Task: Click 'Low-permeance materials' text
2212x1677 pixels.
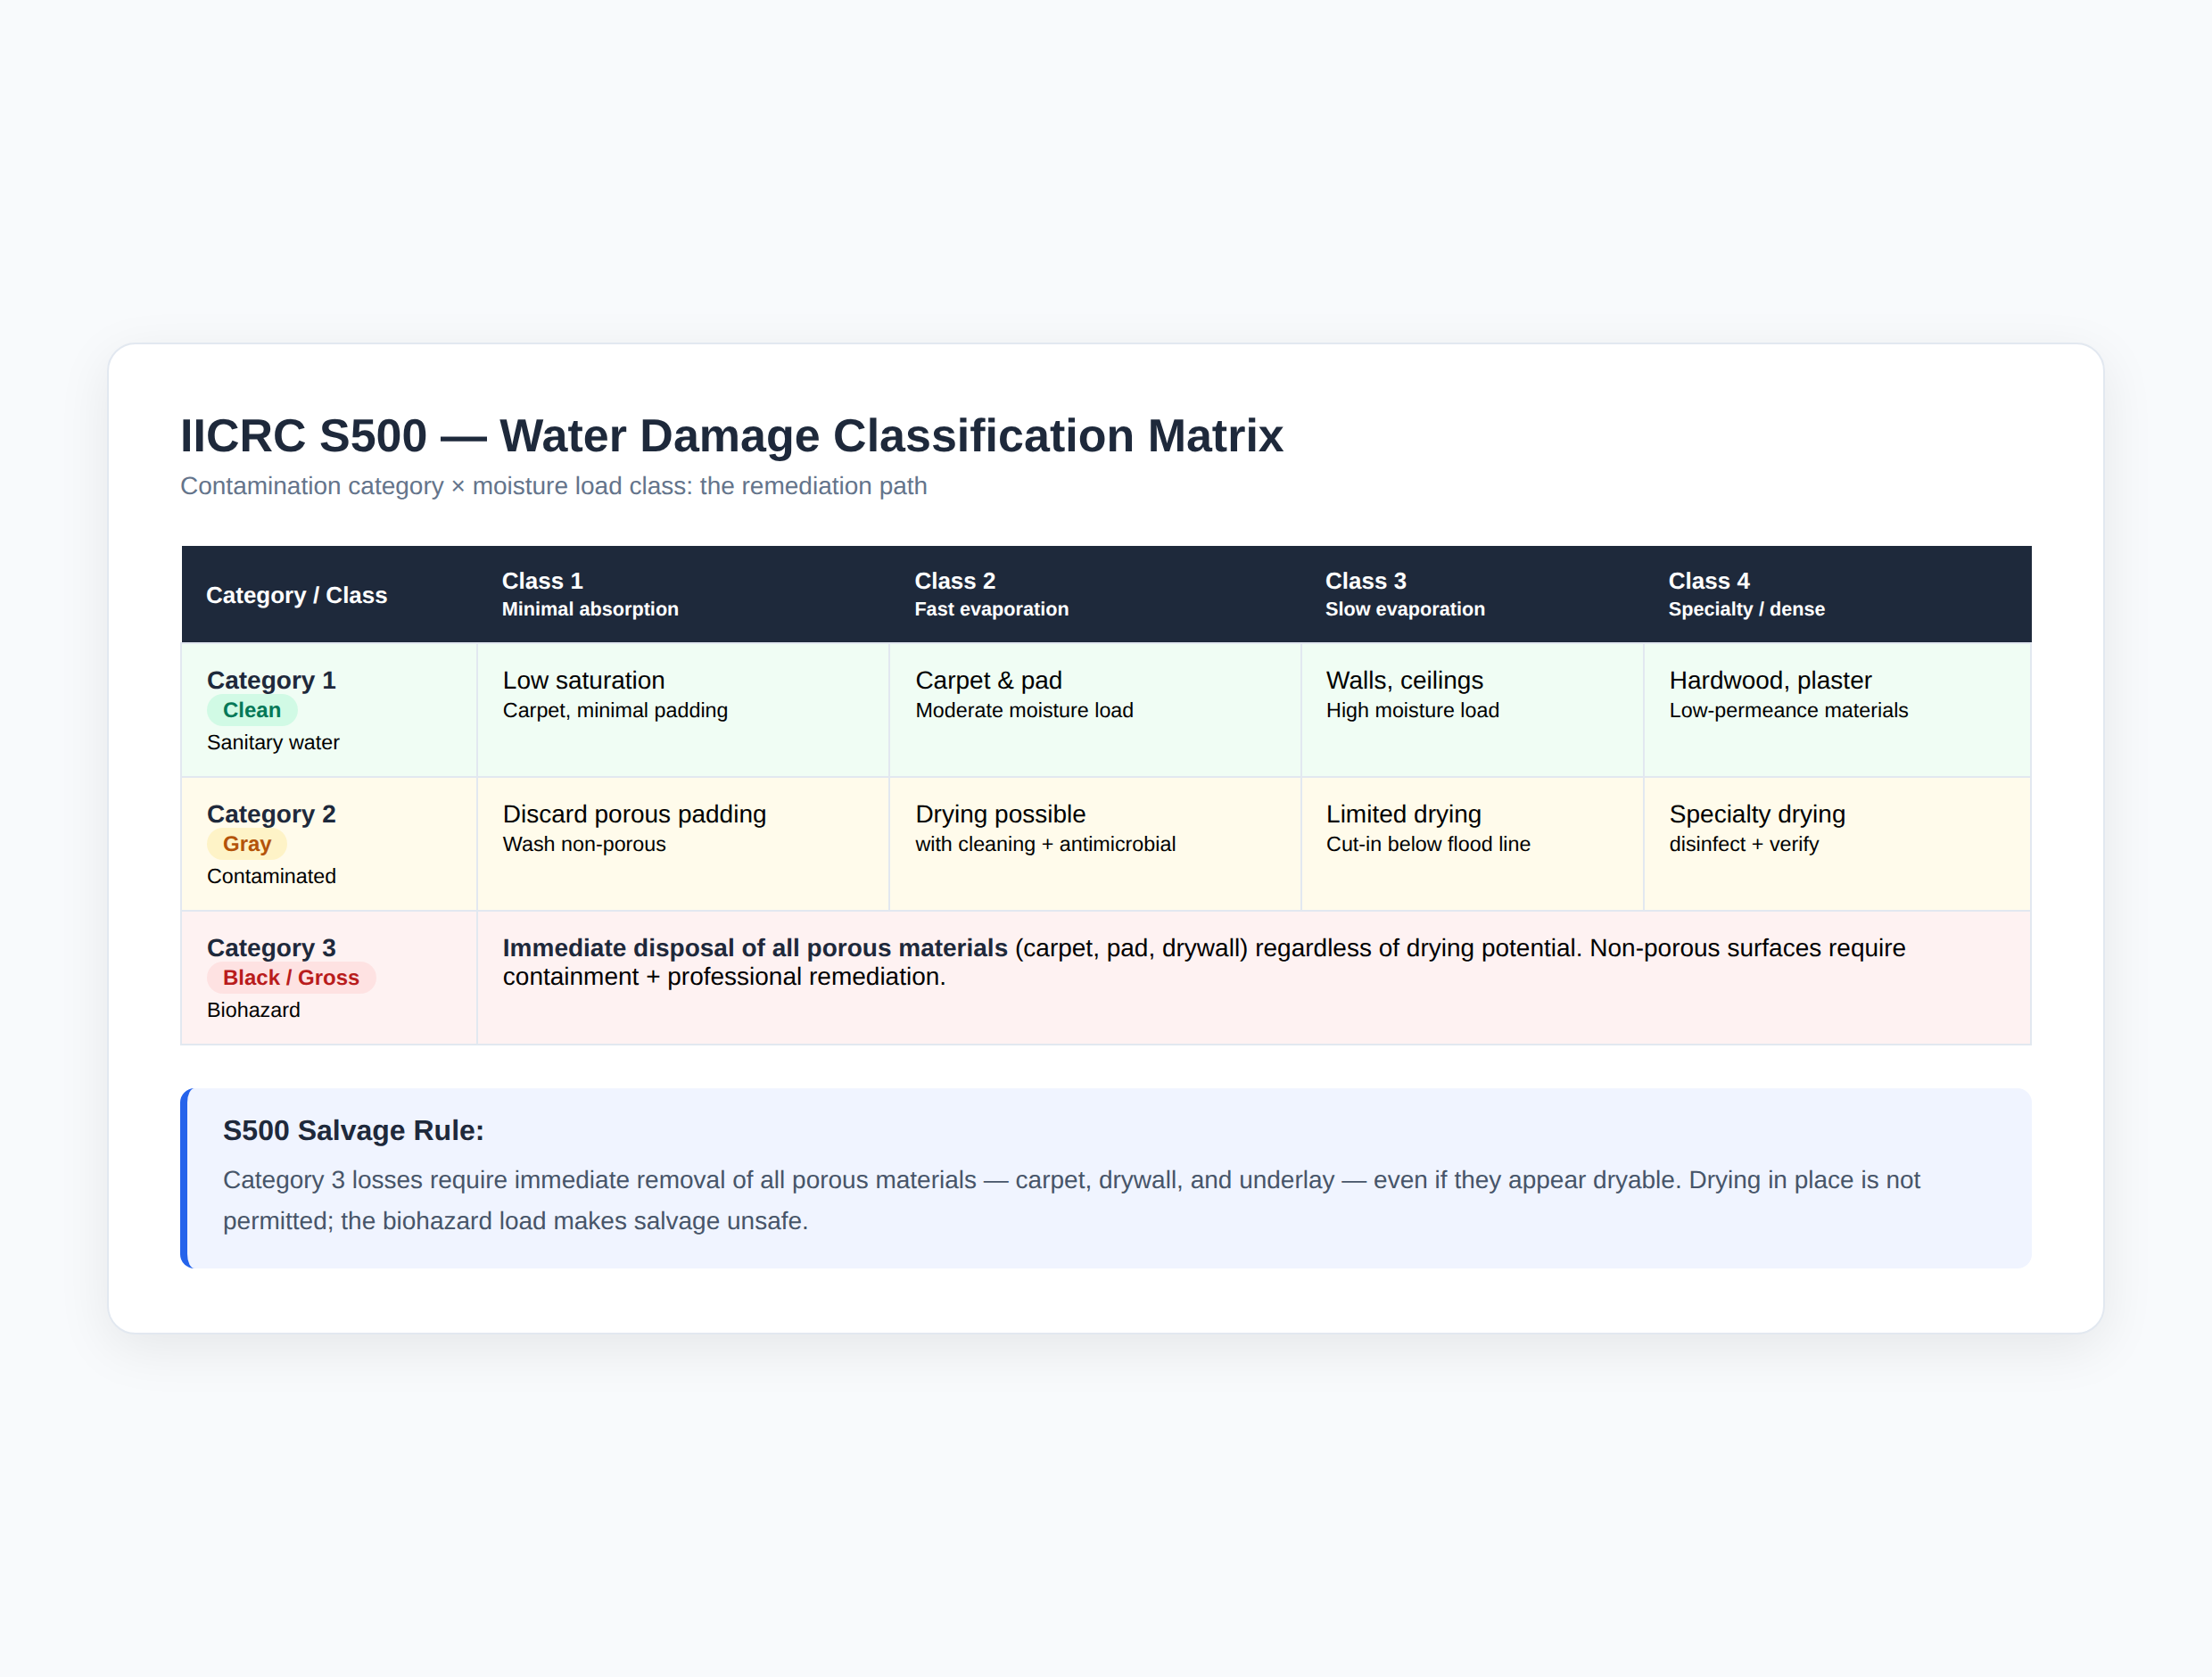Action: (1788, 710)
